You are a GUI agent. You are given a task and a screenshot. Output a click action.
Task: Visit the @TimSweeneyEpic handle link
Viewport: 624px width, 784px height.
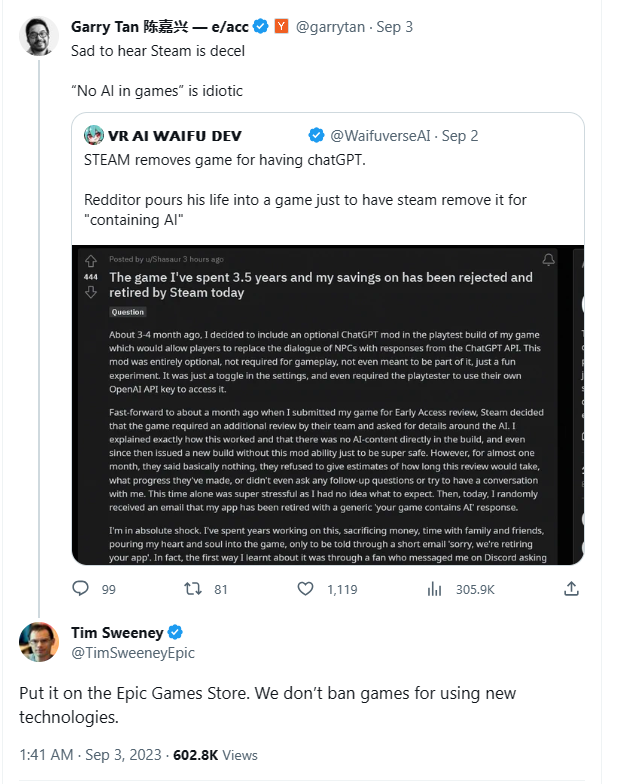pos(133,653)
